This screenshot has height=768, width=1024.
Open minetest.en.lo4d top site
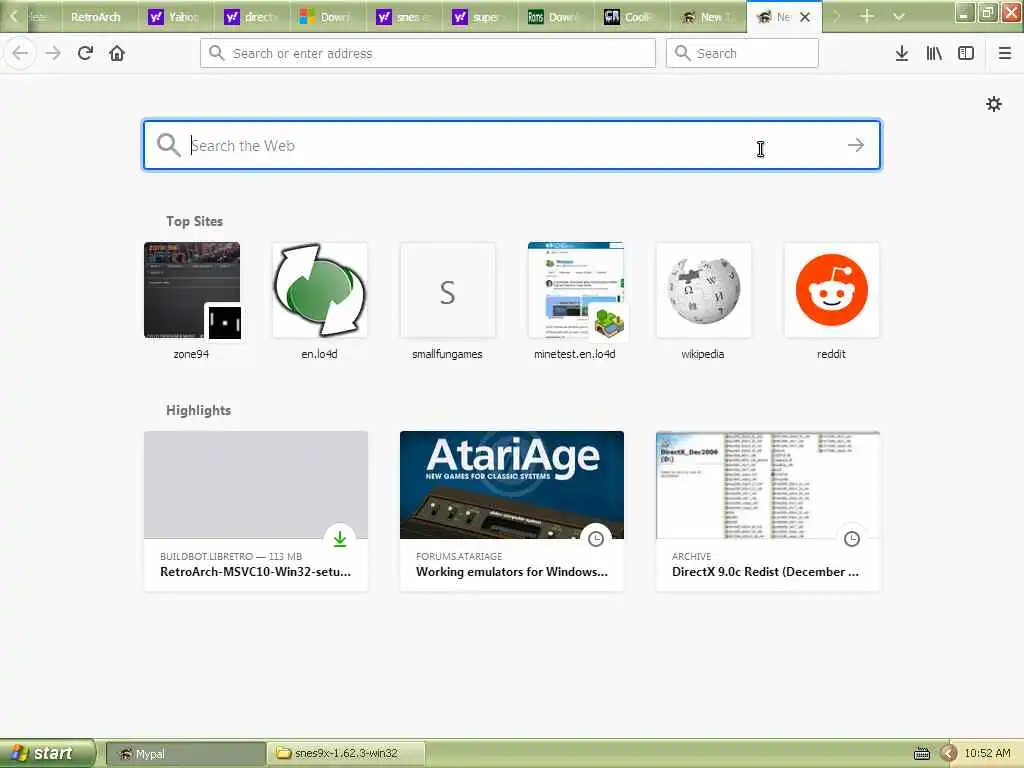[575, 301]
